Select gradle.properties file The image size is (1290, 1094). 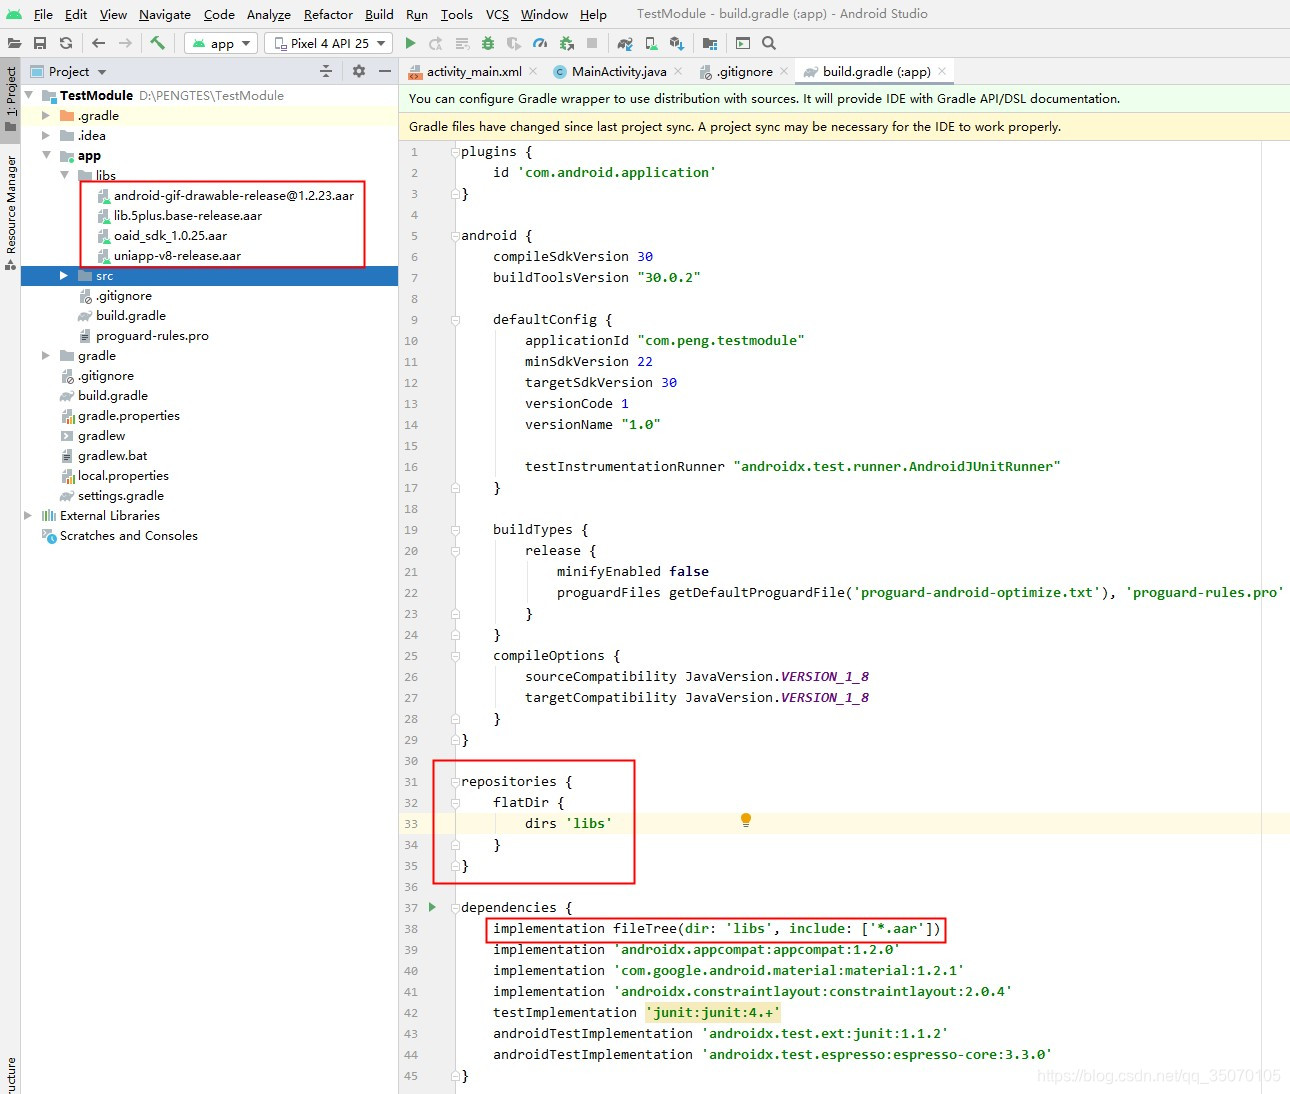coord(120,415)
